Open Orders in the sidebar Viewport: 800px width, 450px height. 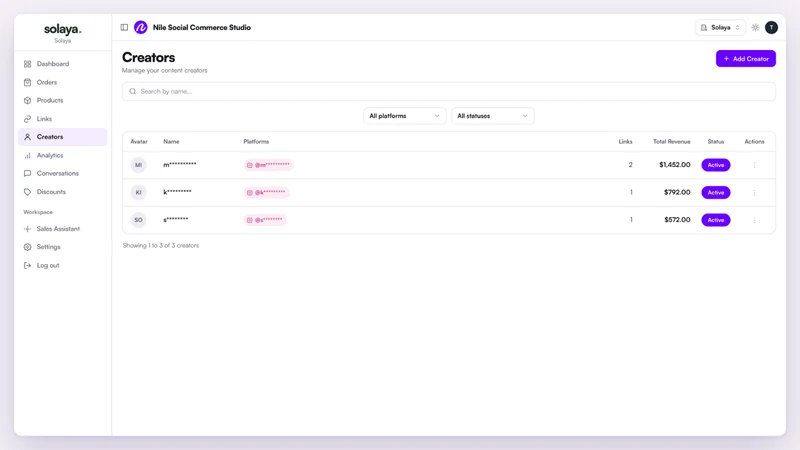[x=62, y=82]
